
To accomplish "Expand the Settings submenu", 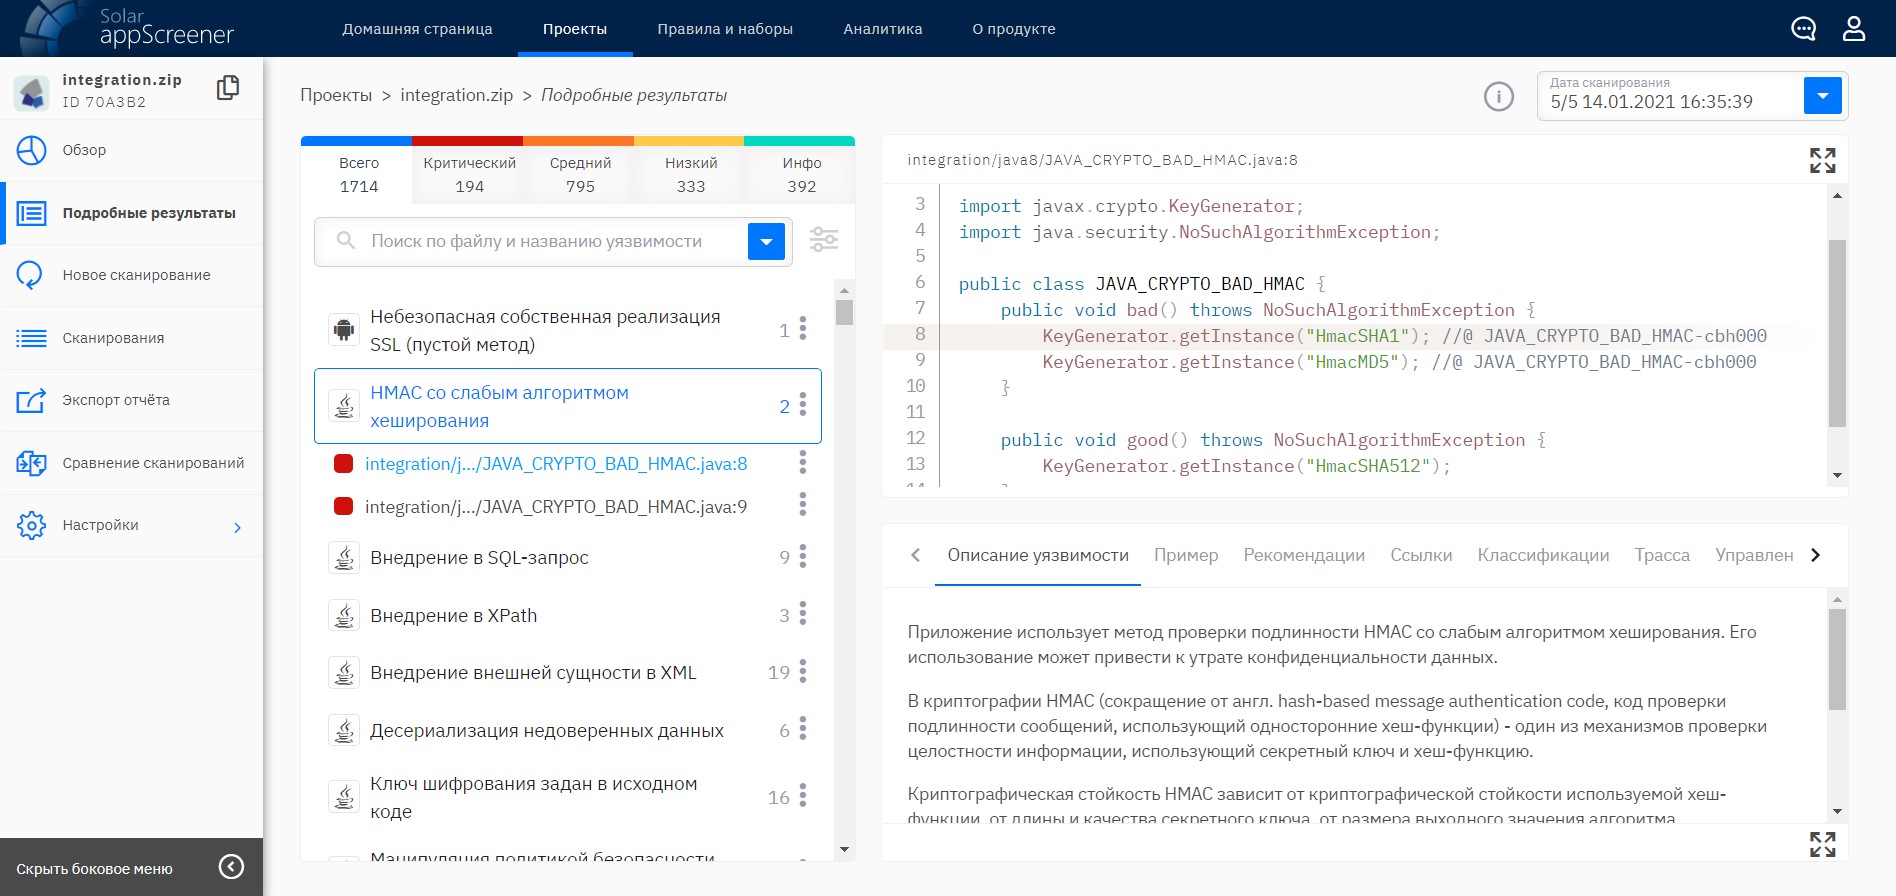I will pos(237,527).
